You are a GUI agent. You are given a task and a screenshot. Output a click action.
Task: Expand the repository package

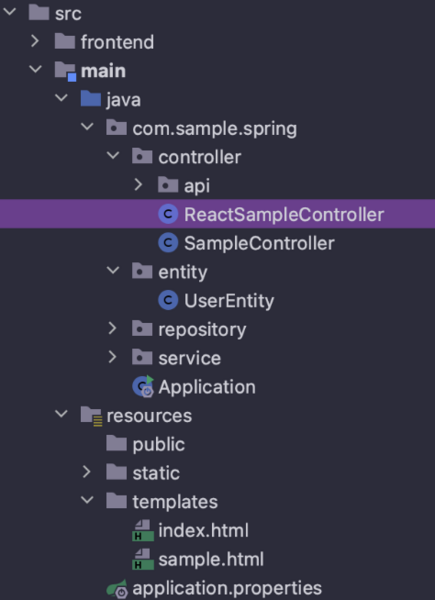pos(112,328)
